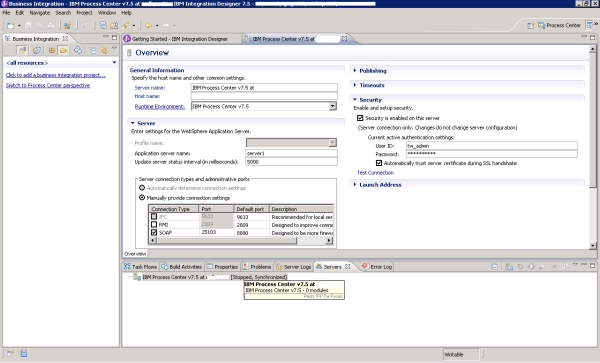Click Collapse All icon in Business Integration view
The image size is (600, 363).
coord(93,50)
